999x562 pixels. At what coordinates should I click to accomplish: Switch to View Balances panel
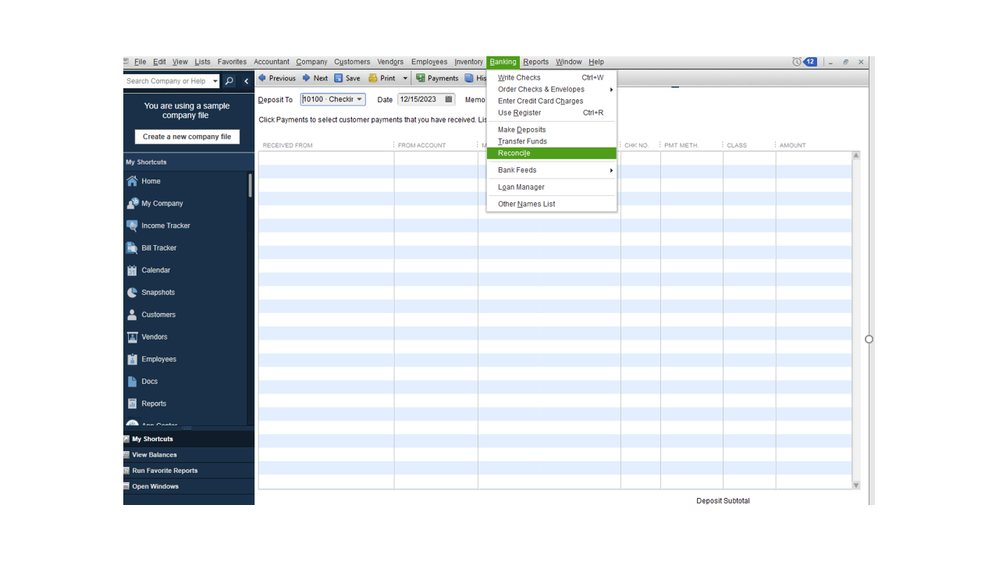pyautogui.click(x=189, y=455)
